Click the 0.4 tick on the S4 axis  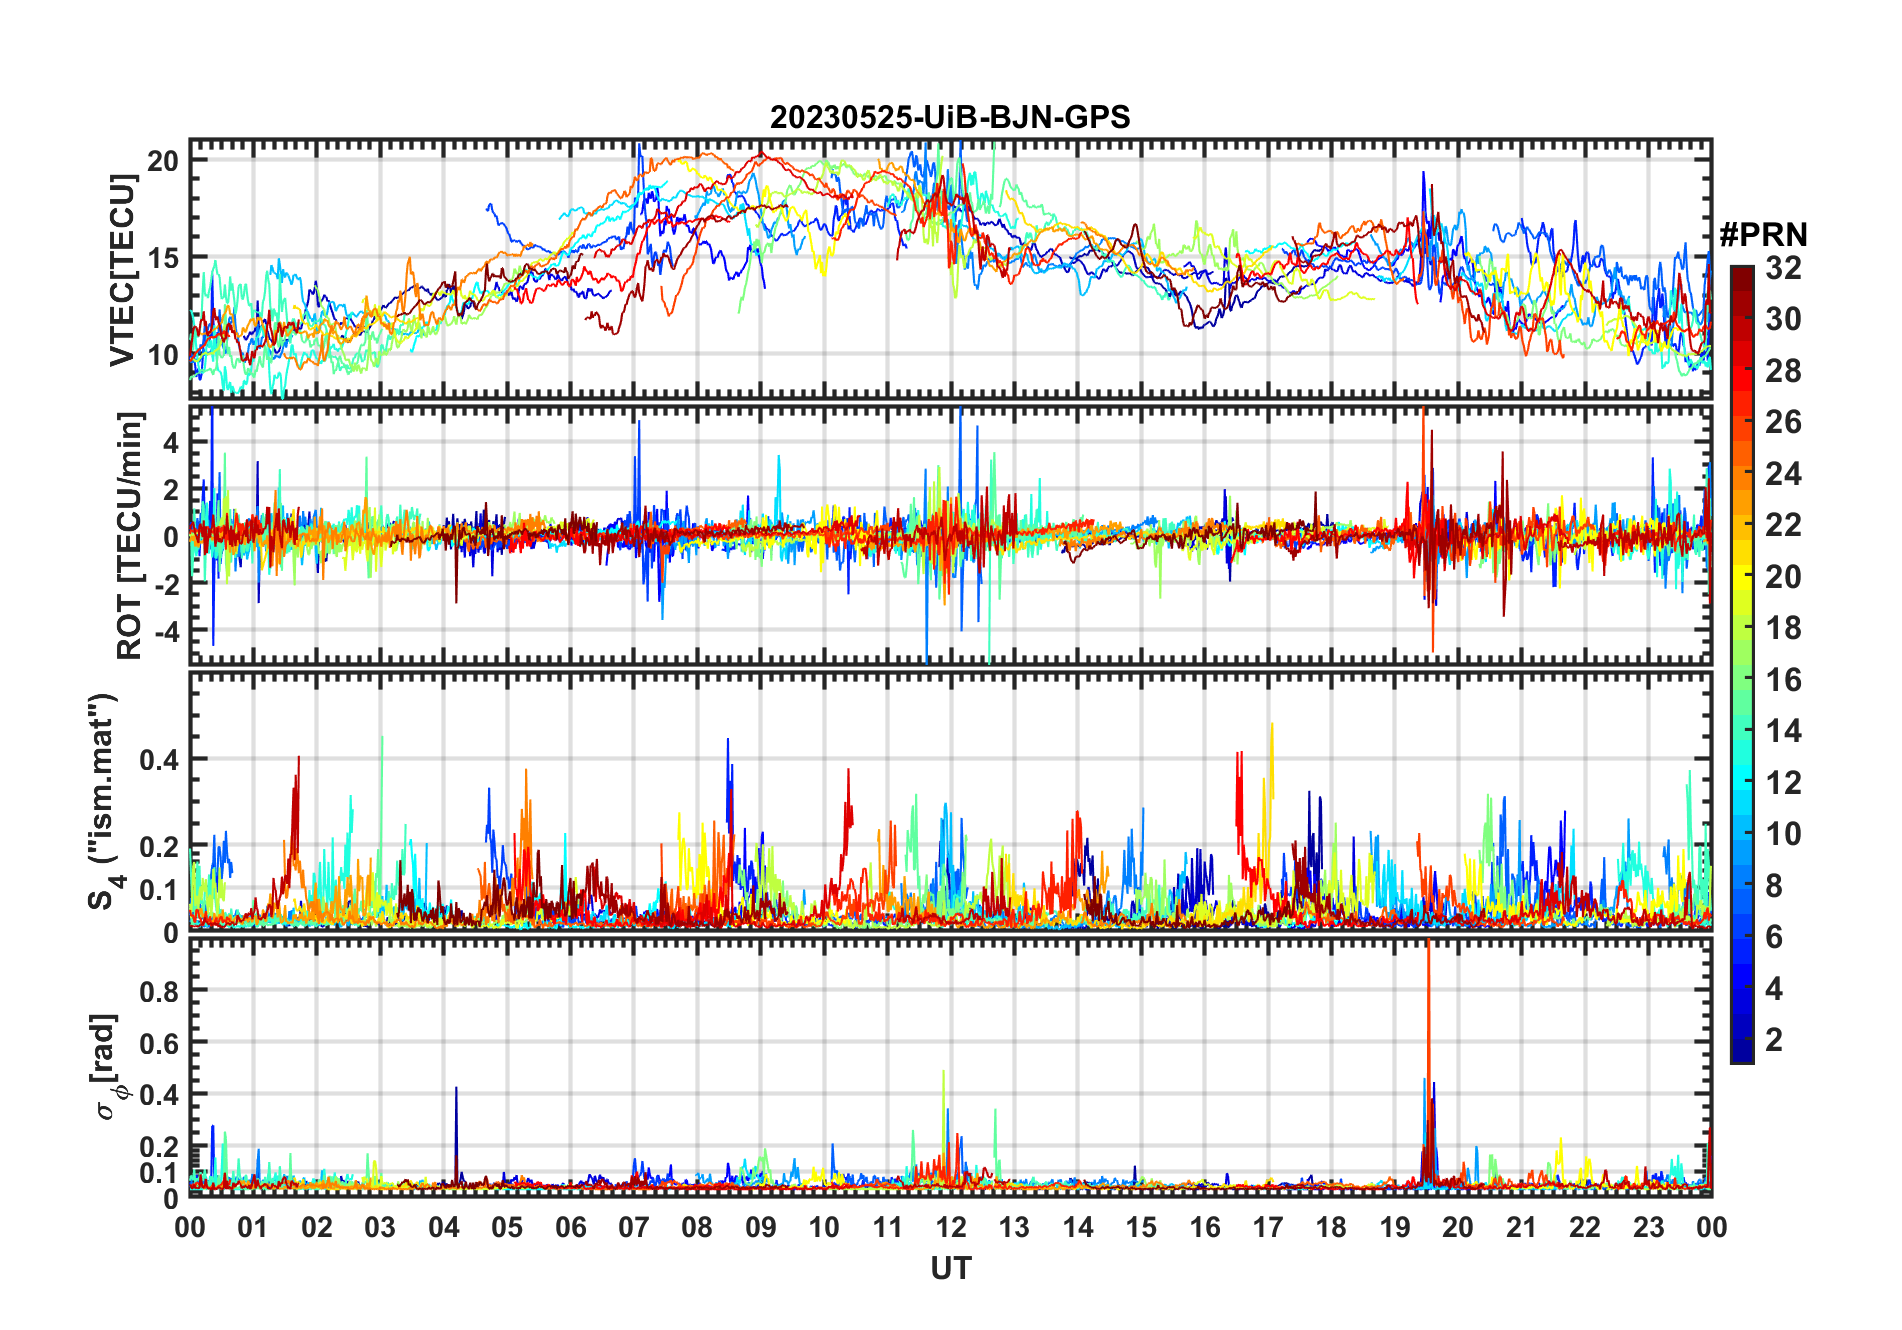pyautogui.click(x=159, y=759)
